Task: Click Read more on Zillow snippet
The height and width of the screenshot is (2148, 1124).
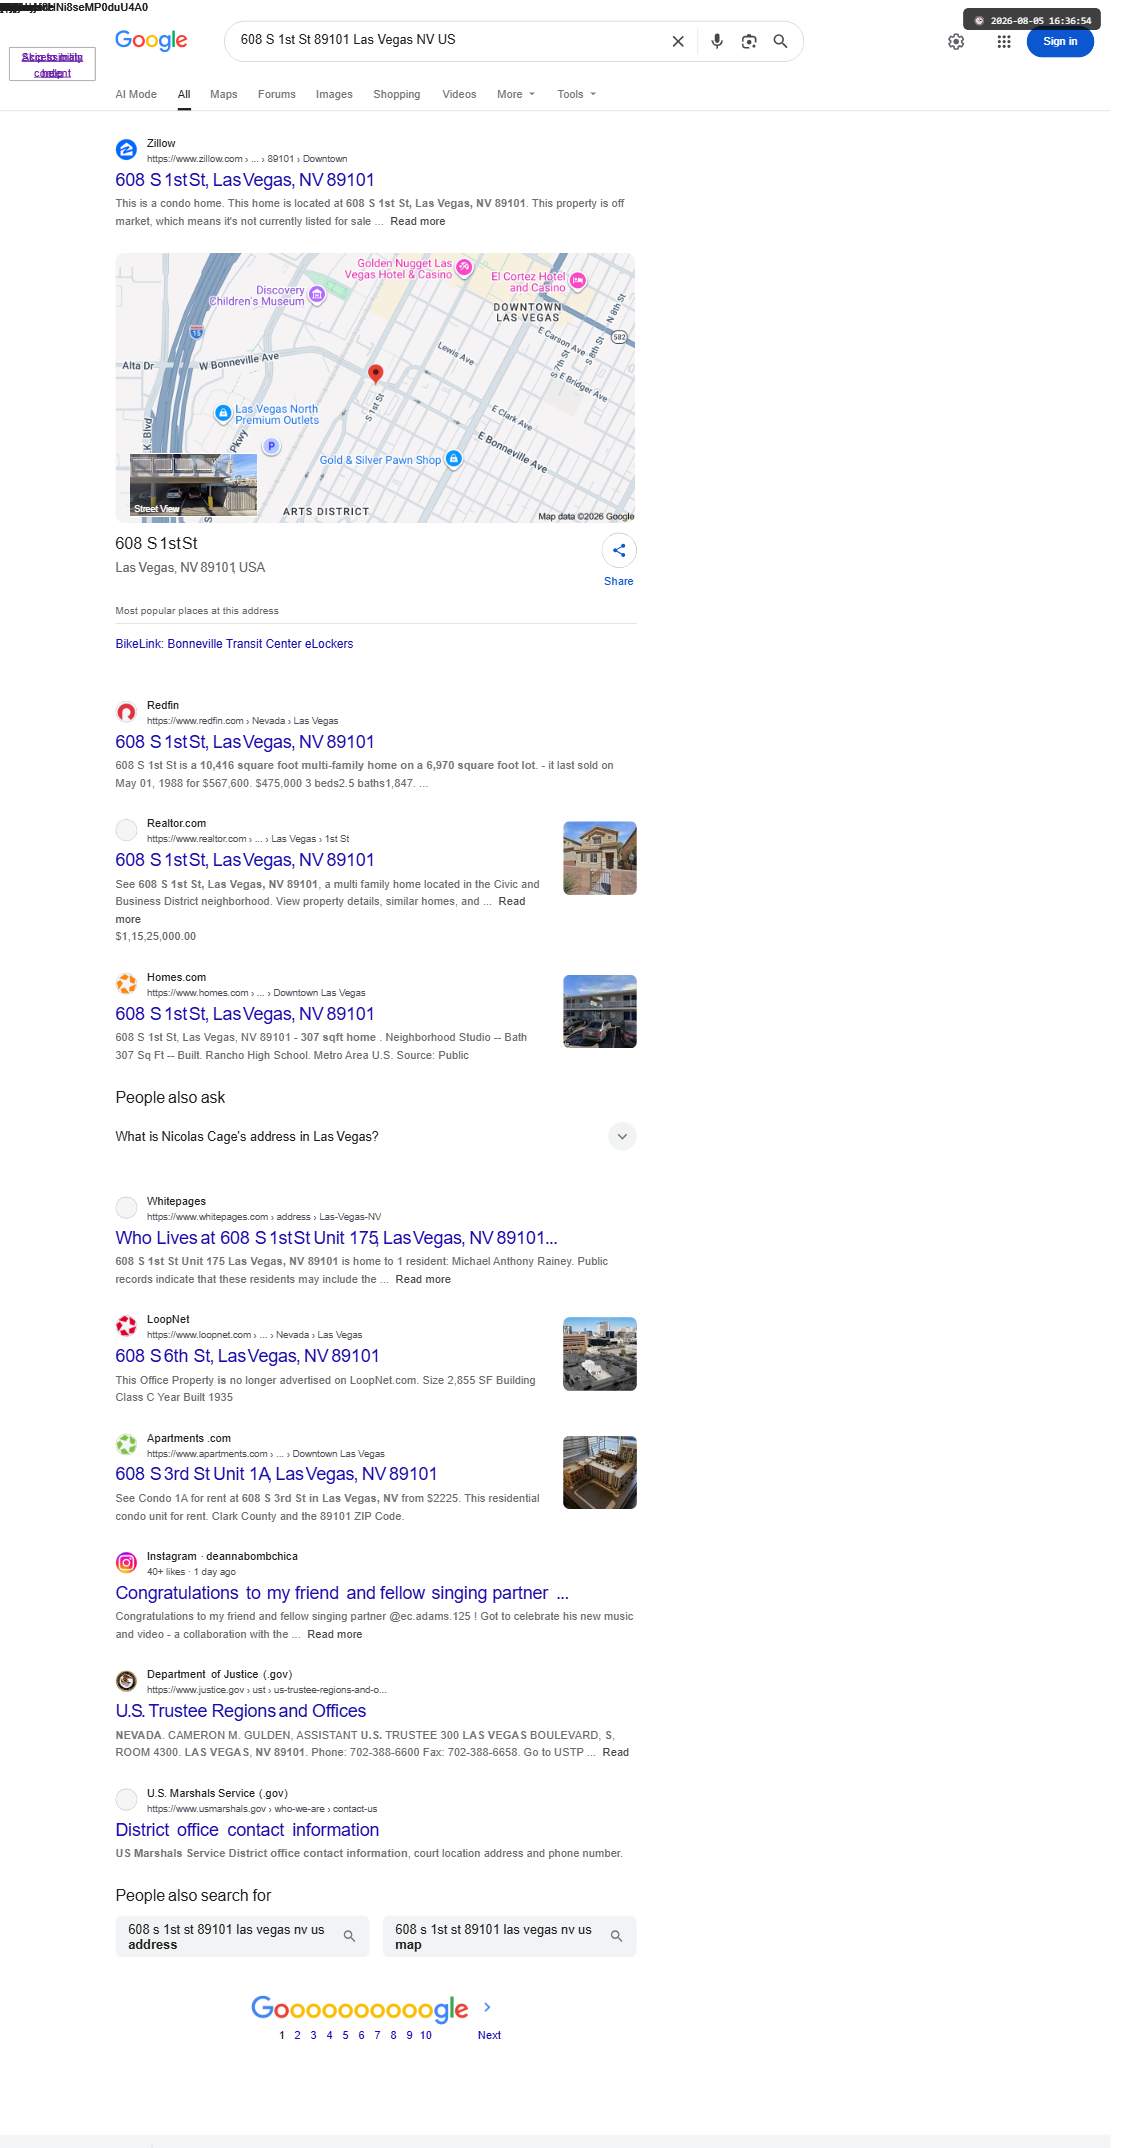Action: pyautogui.click(x=418, y=222)
